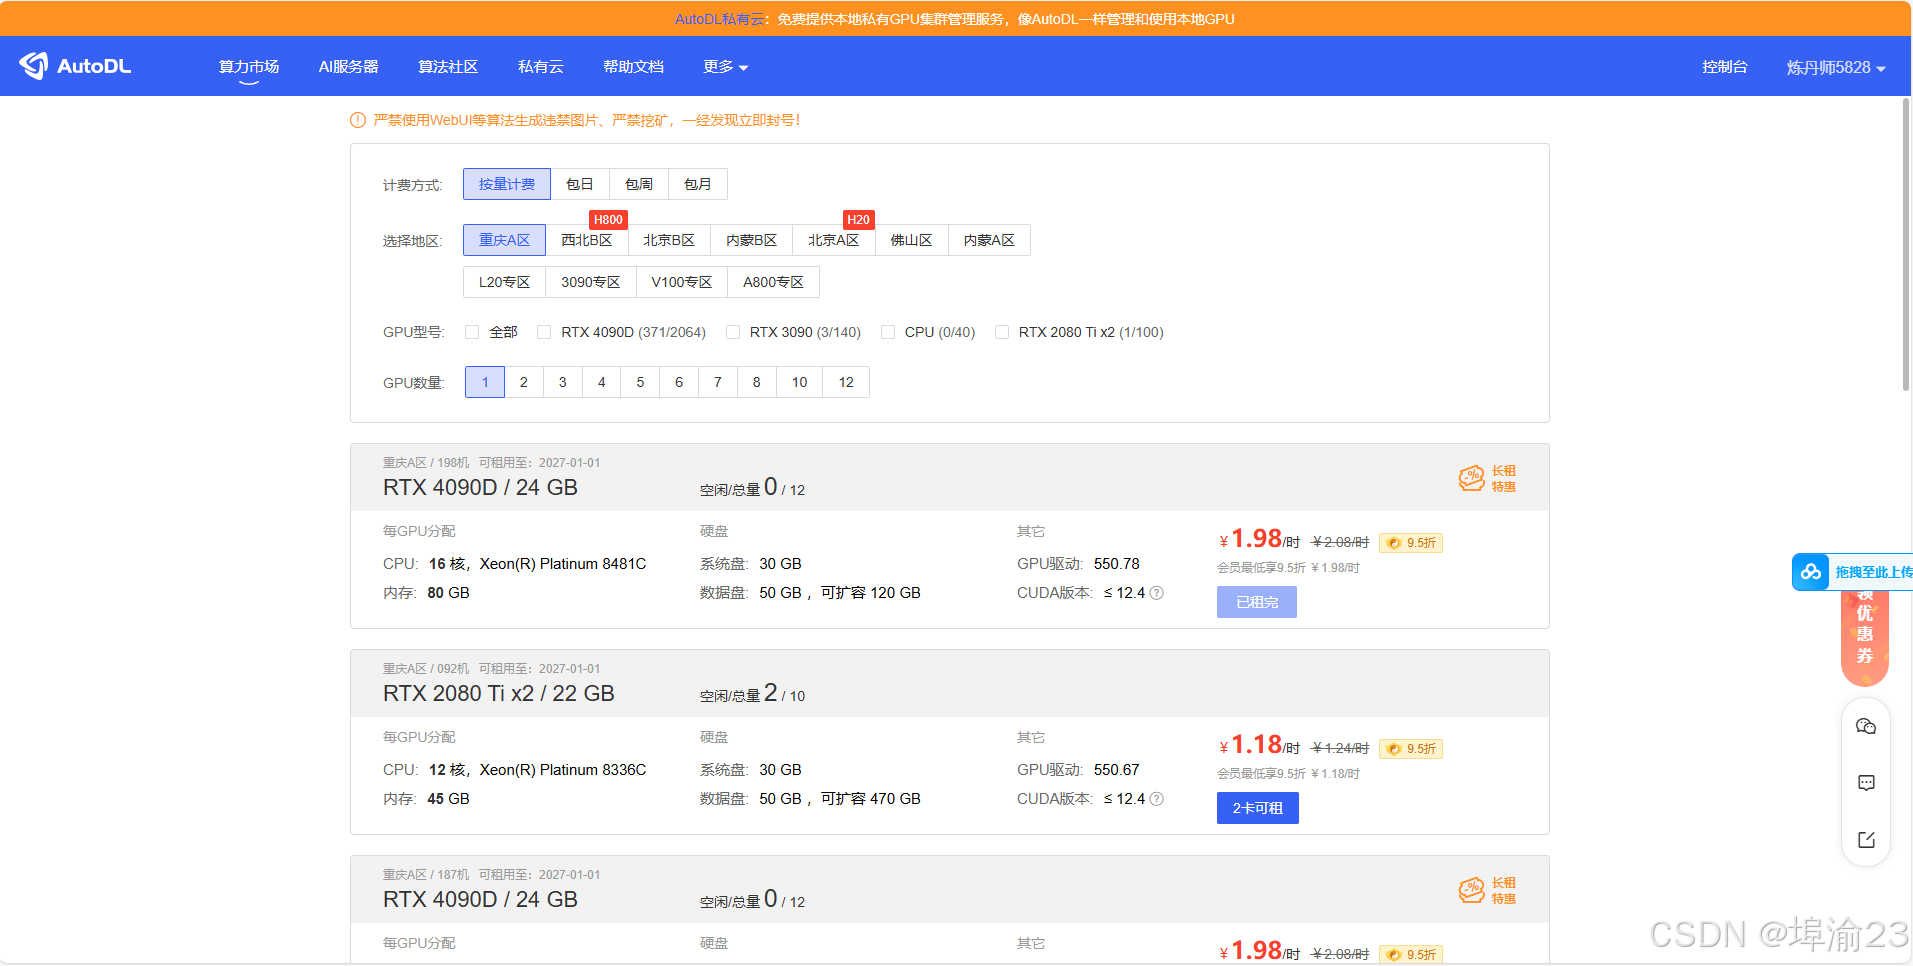This screenshot has height=966, width=1913.
Task: Select region 内蒙A区
Action: coord(990,240)
